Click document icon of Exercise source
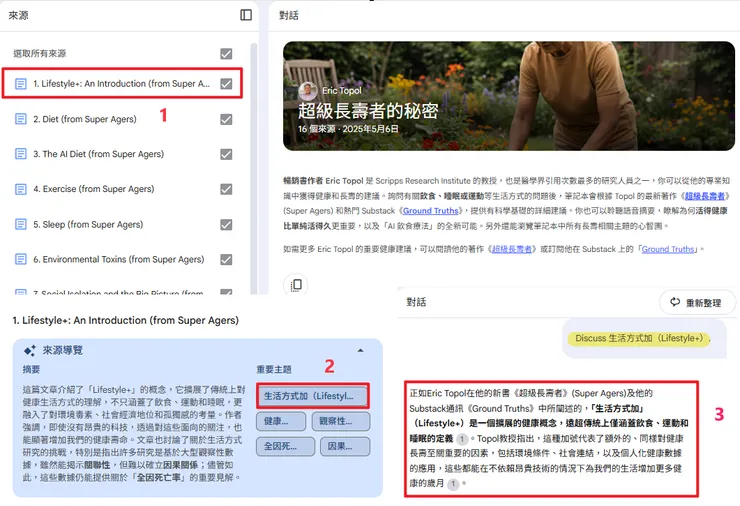740x506 pixels. [x=21, y=189]
